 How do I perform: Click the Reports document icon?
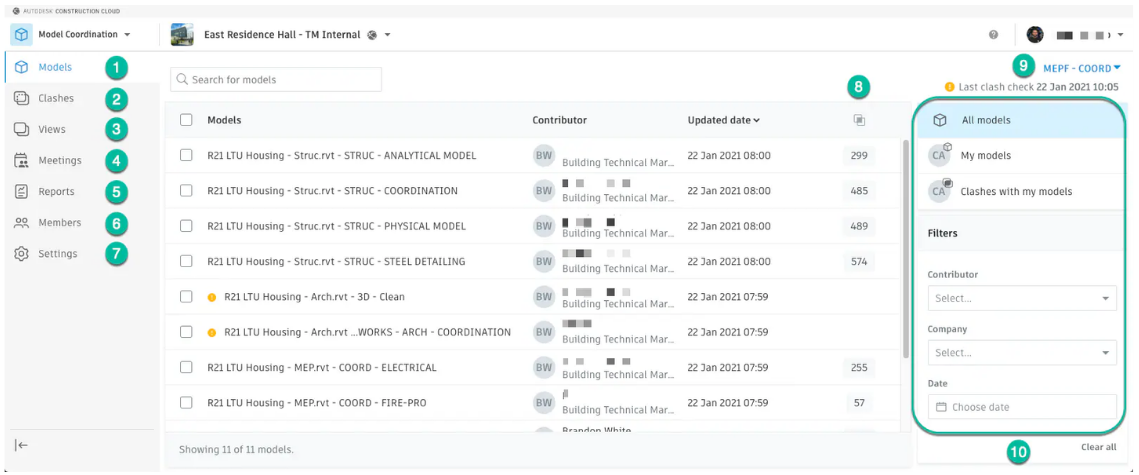click(22, 192)
